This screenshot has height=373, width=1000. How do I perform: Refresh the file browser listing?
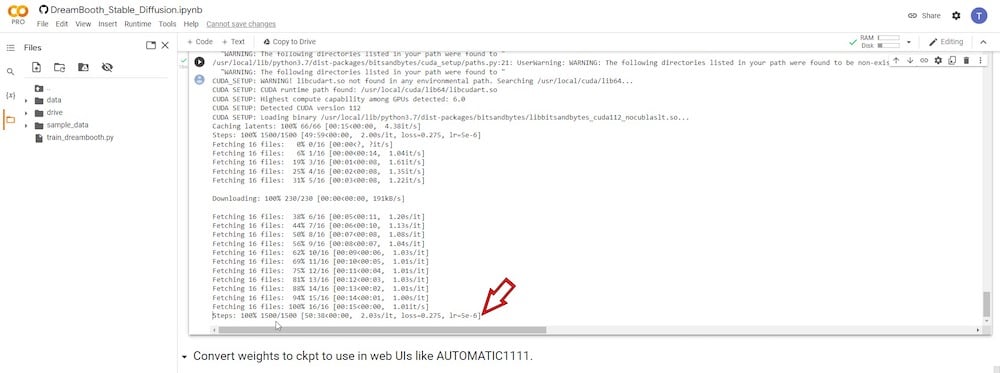tap(59, 67)
